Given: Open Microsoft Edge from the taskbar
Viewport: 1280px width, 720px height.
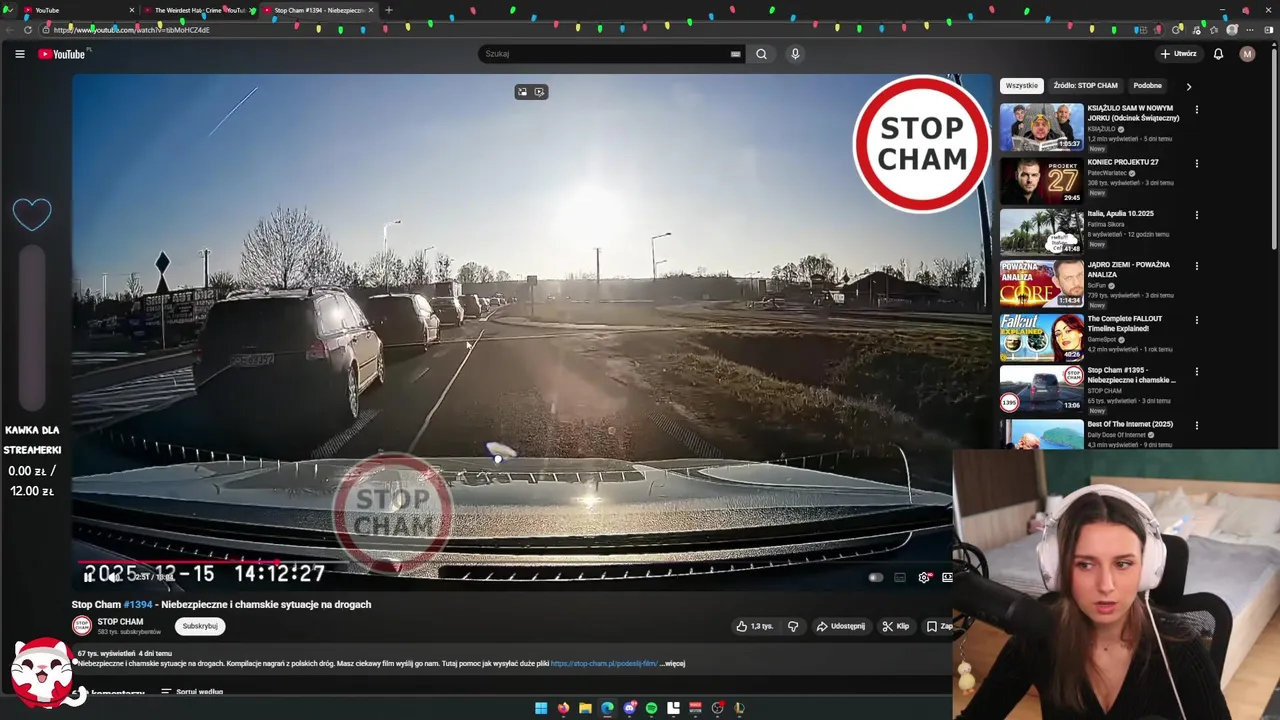Looking at the screenshot, I should pyautogui.click(x=607, y=708).
